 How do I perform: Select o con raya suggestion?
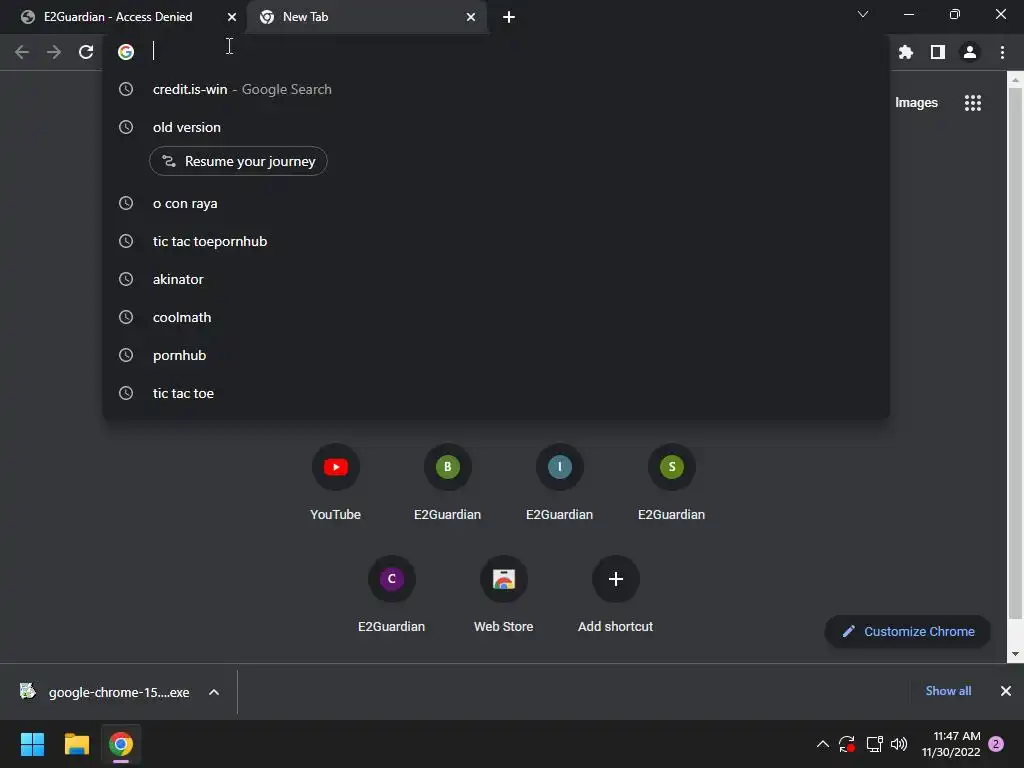(x=496, y=204)
